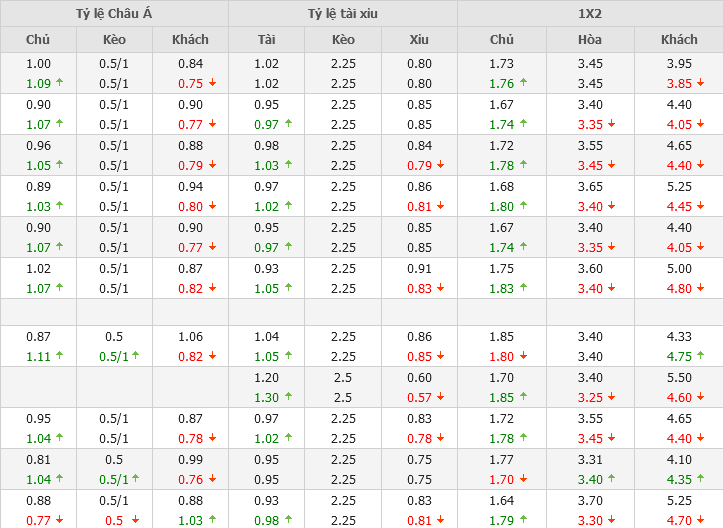
Task: Select the green up arrow next to 1.30
Action: coord(287,396)
